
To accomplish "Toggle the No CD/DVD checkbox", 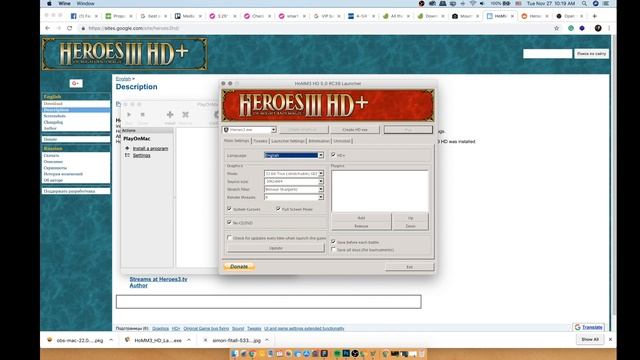I will [229, 222].
